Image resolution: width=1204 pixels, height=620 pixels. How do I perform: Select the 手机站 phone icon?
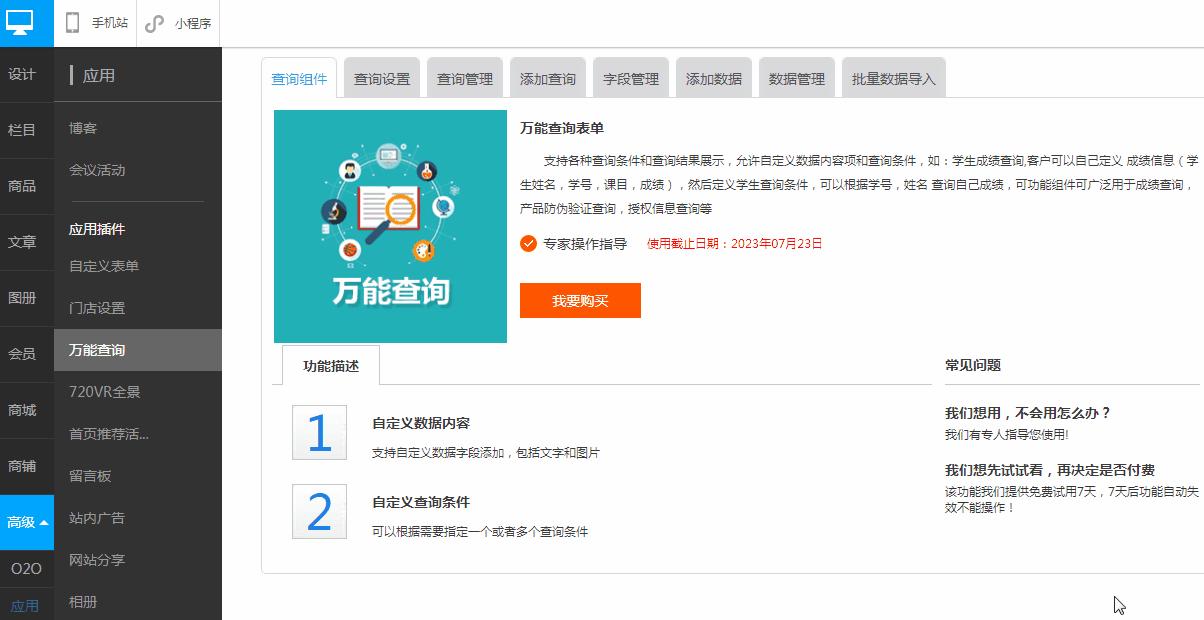tap(73, 23)
